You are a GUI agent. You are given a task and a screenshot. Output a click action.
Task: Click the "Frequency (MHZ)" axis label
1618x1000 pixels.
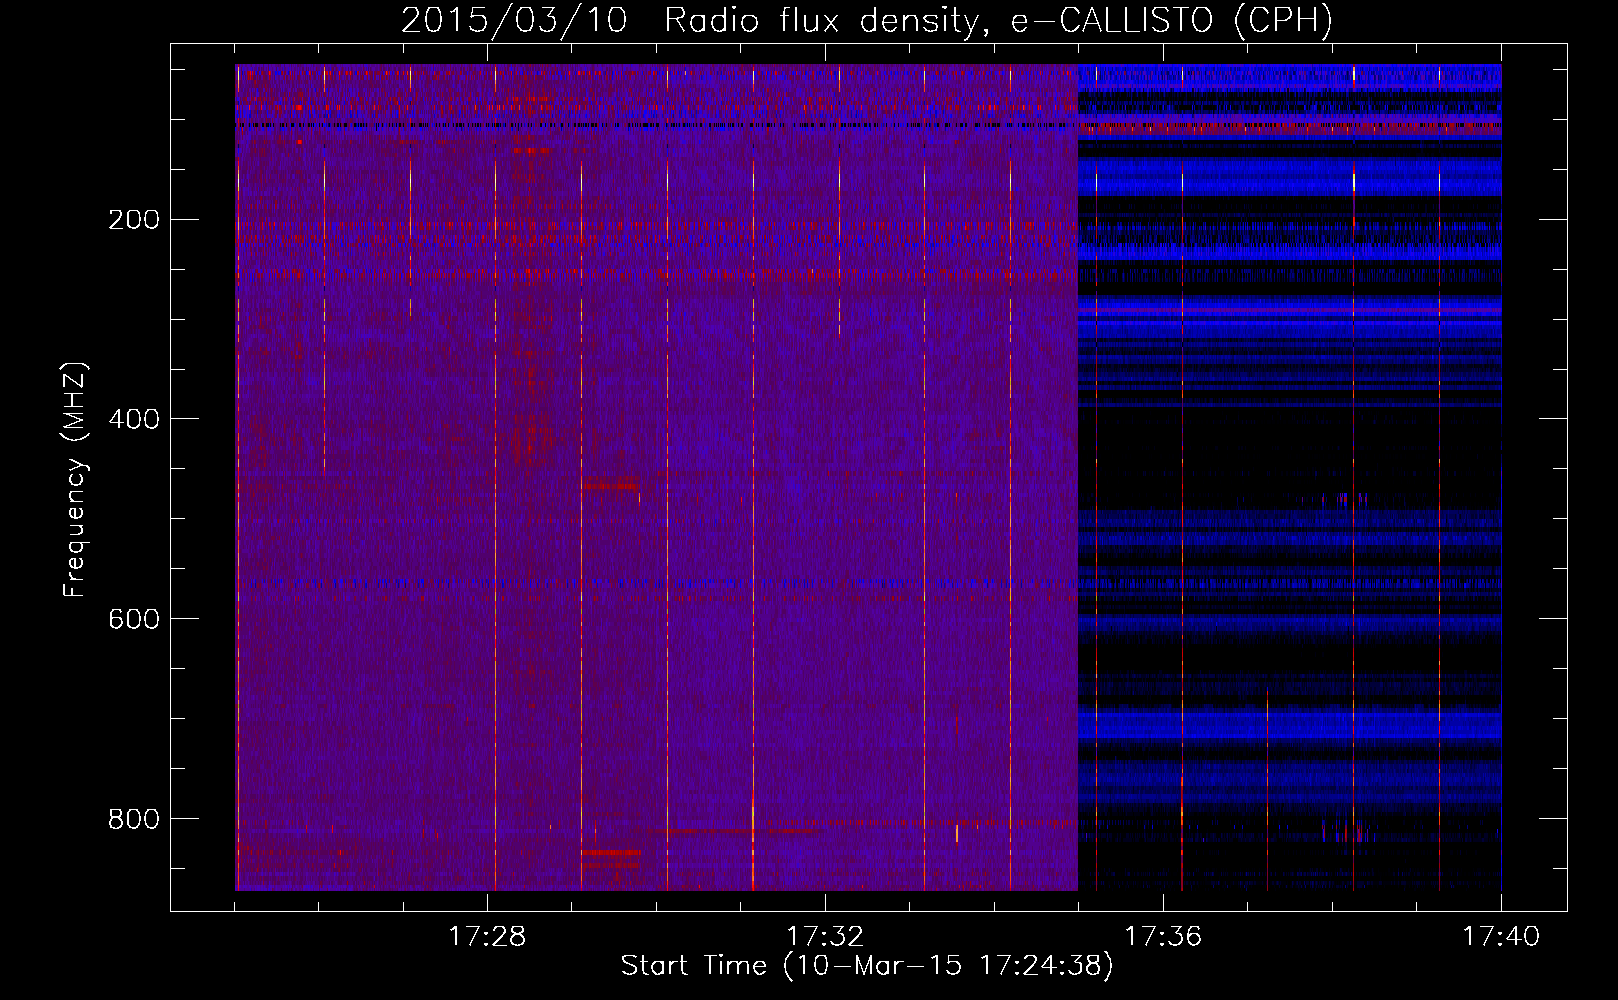[75, 480]
